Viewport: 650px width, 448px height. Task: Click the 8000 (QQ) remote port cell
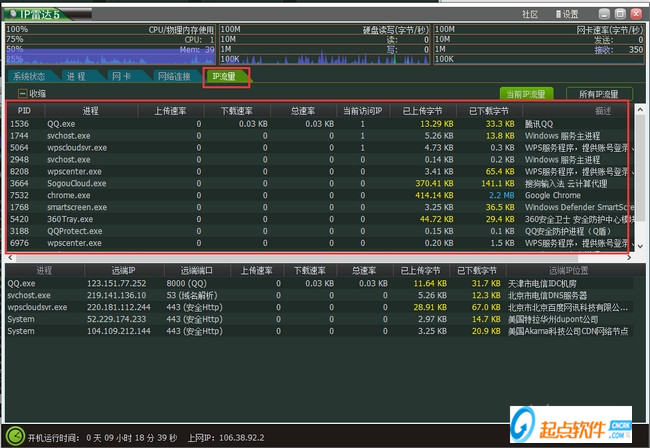[187, 284]
